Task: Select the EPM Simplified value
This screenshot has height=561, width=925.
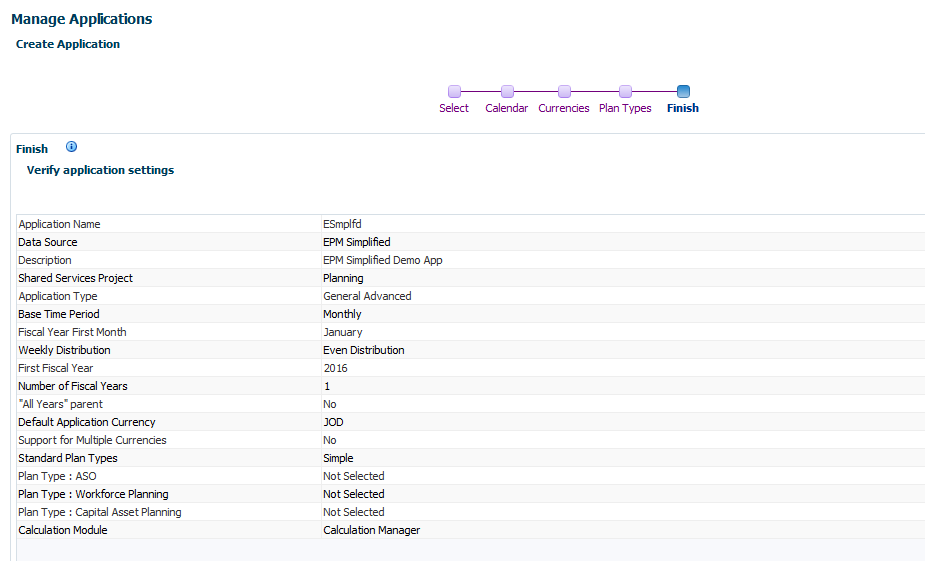Action: coord(356,242)
